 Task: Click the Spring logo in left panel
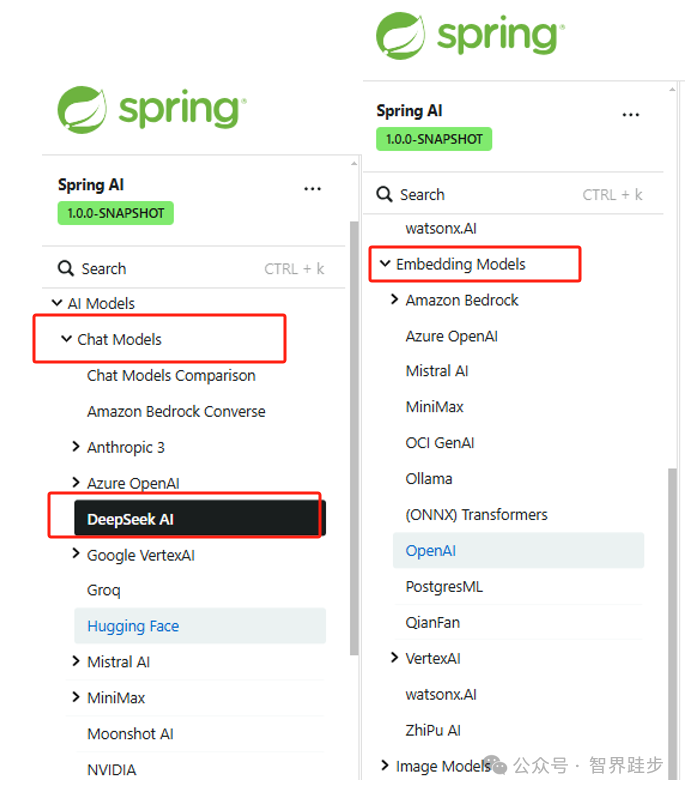pos(152,110)
